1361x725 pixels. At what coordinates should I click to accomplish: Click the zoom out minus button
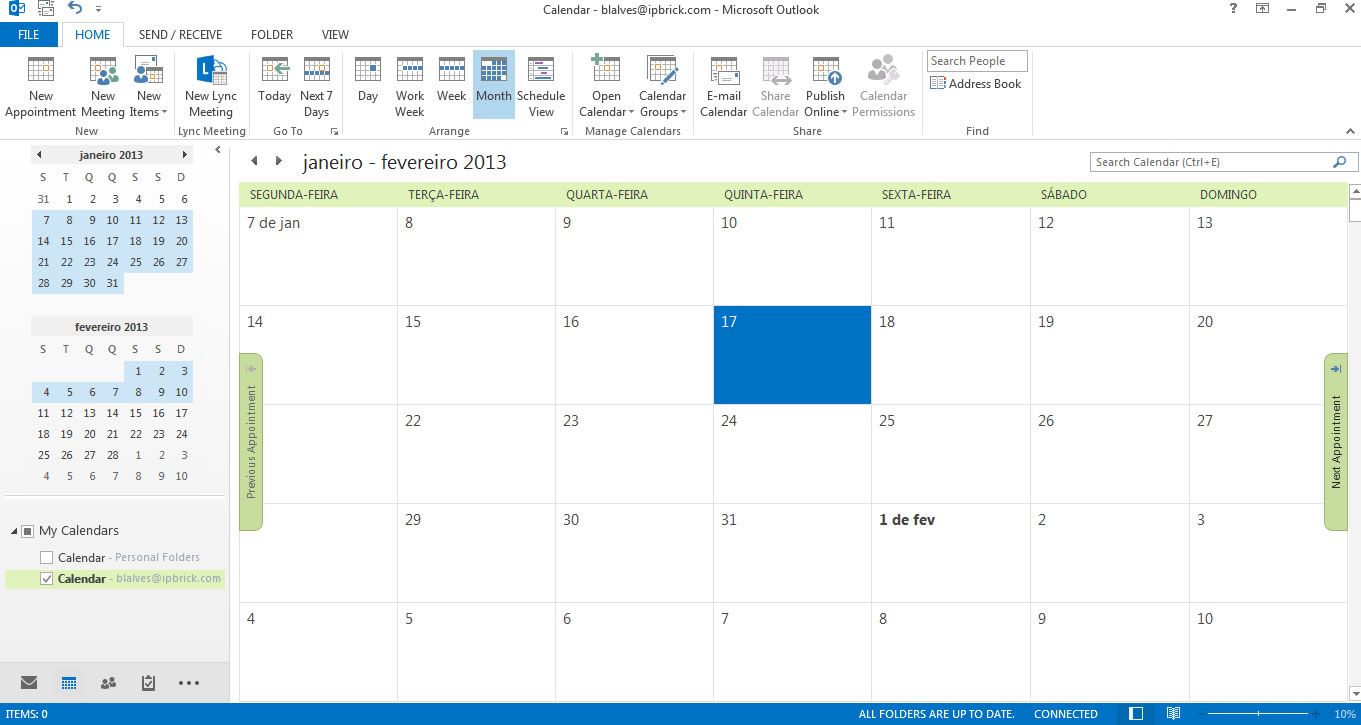(x=1203, y=714)
